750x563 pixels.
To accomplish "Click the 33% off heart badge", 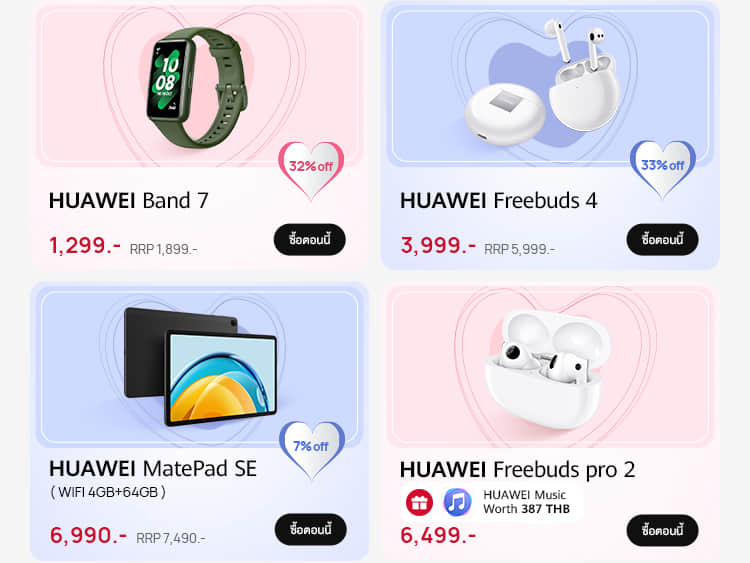I will (x=662, y=168).
